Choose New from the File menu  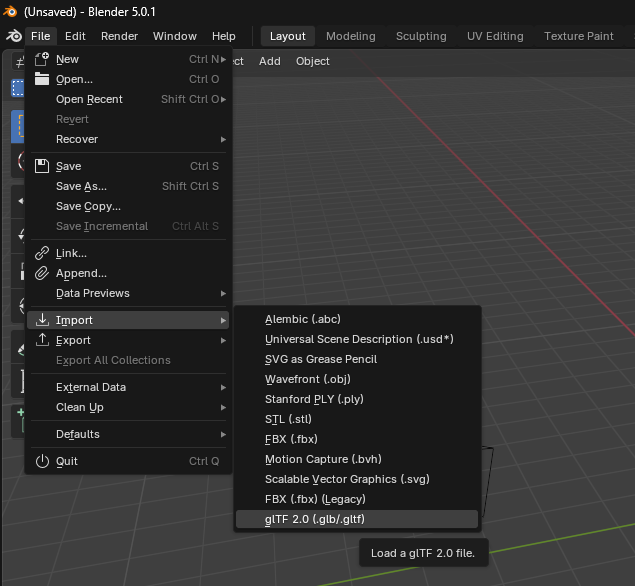128,59
